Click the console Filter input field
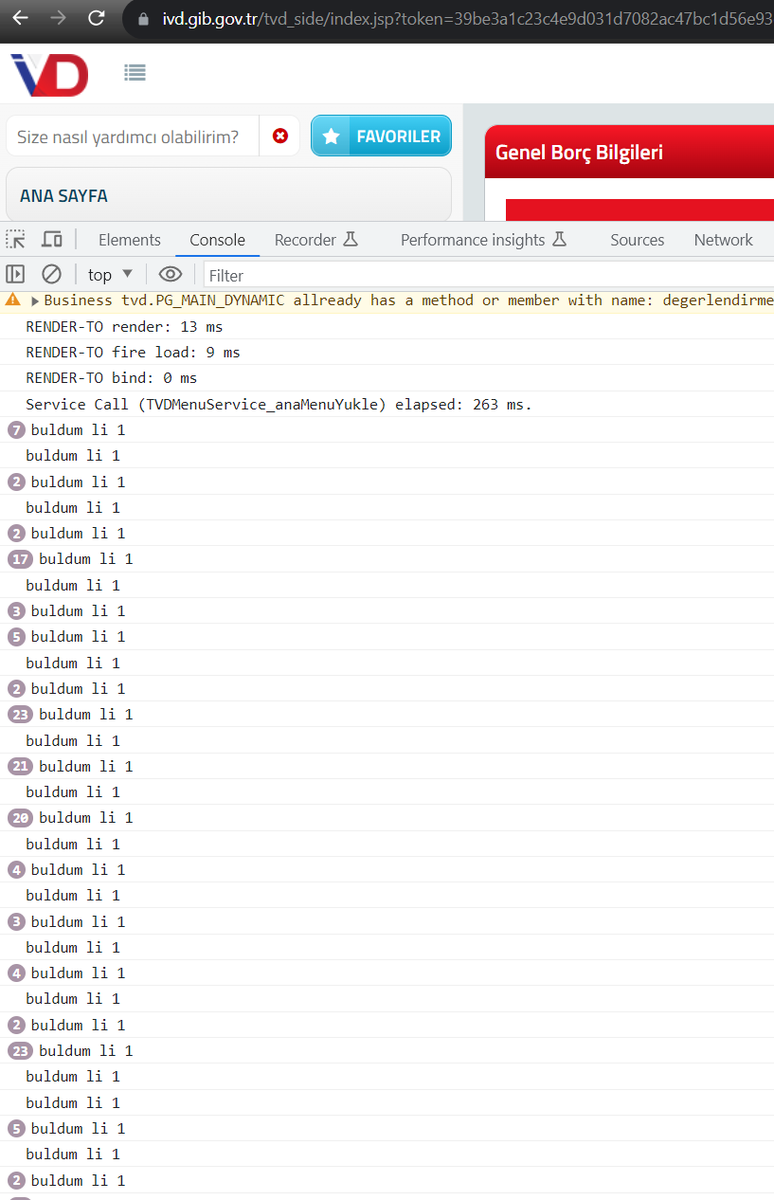 489,275
